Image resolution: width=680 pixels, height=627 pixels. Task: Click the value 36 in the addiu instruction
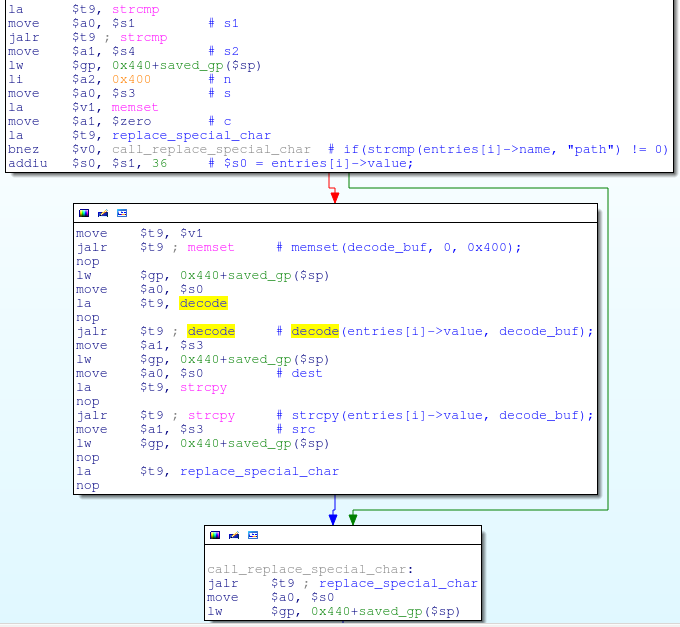(159, 163)
